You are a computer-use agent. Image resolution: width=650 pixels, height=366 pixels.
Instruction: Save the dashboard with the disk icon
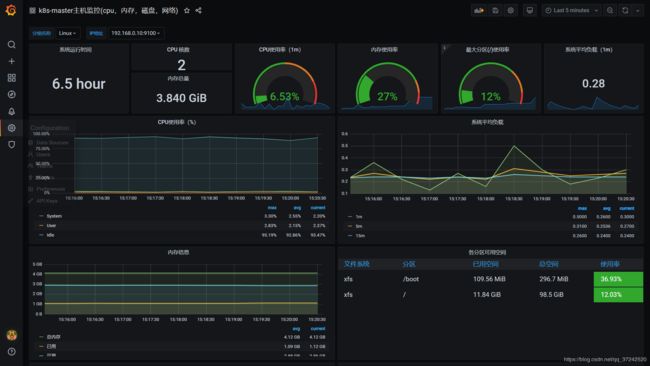495,10
